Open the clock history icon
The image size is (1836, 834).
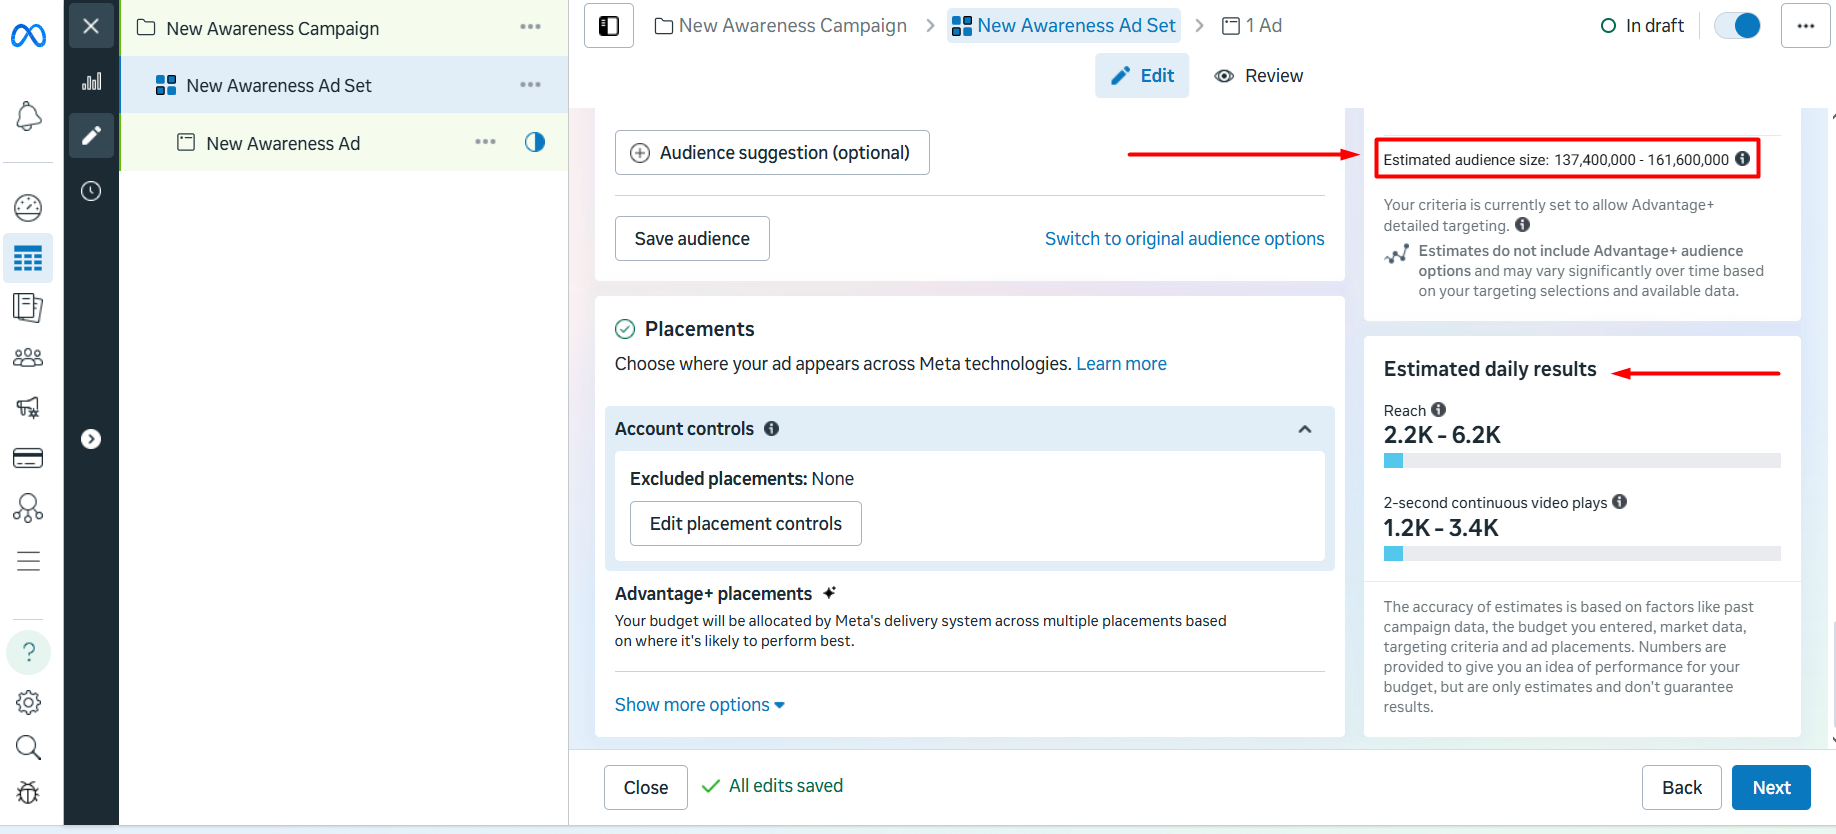(x=91, y=191)
